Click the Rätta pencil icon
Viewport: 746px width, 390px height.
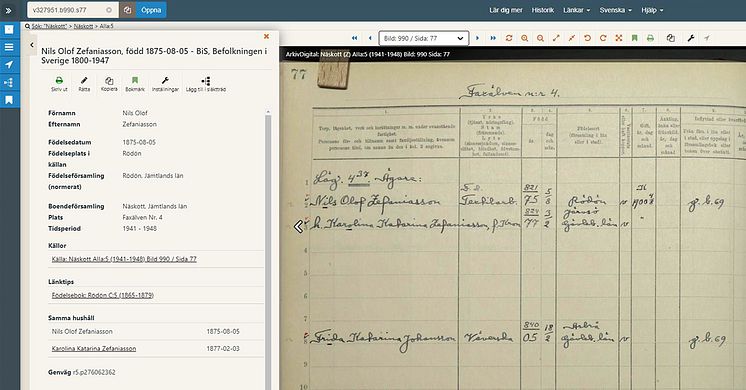[x=84, y=84]
